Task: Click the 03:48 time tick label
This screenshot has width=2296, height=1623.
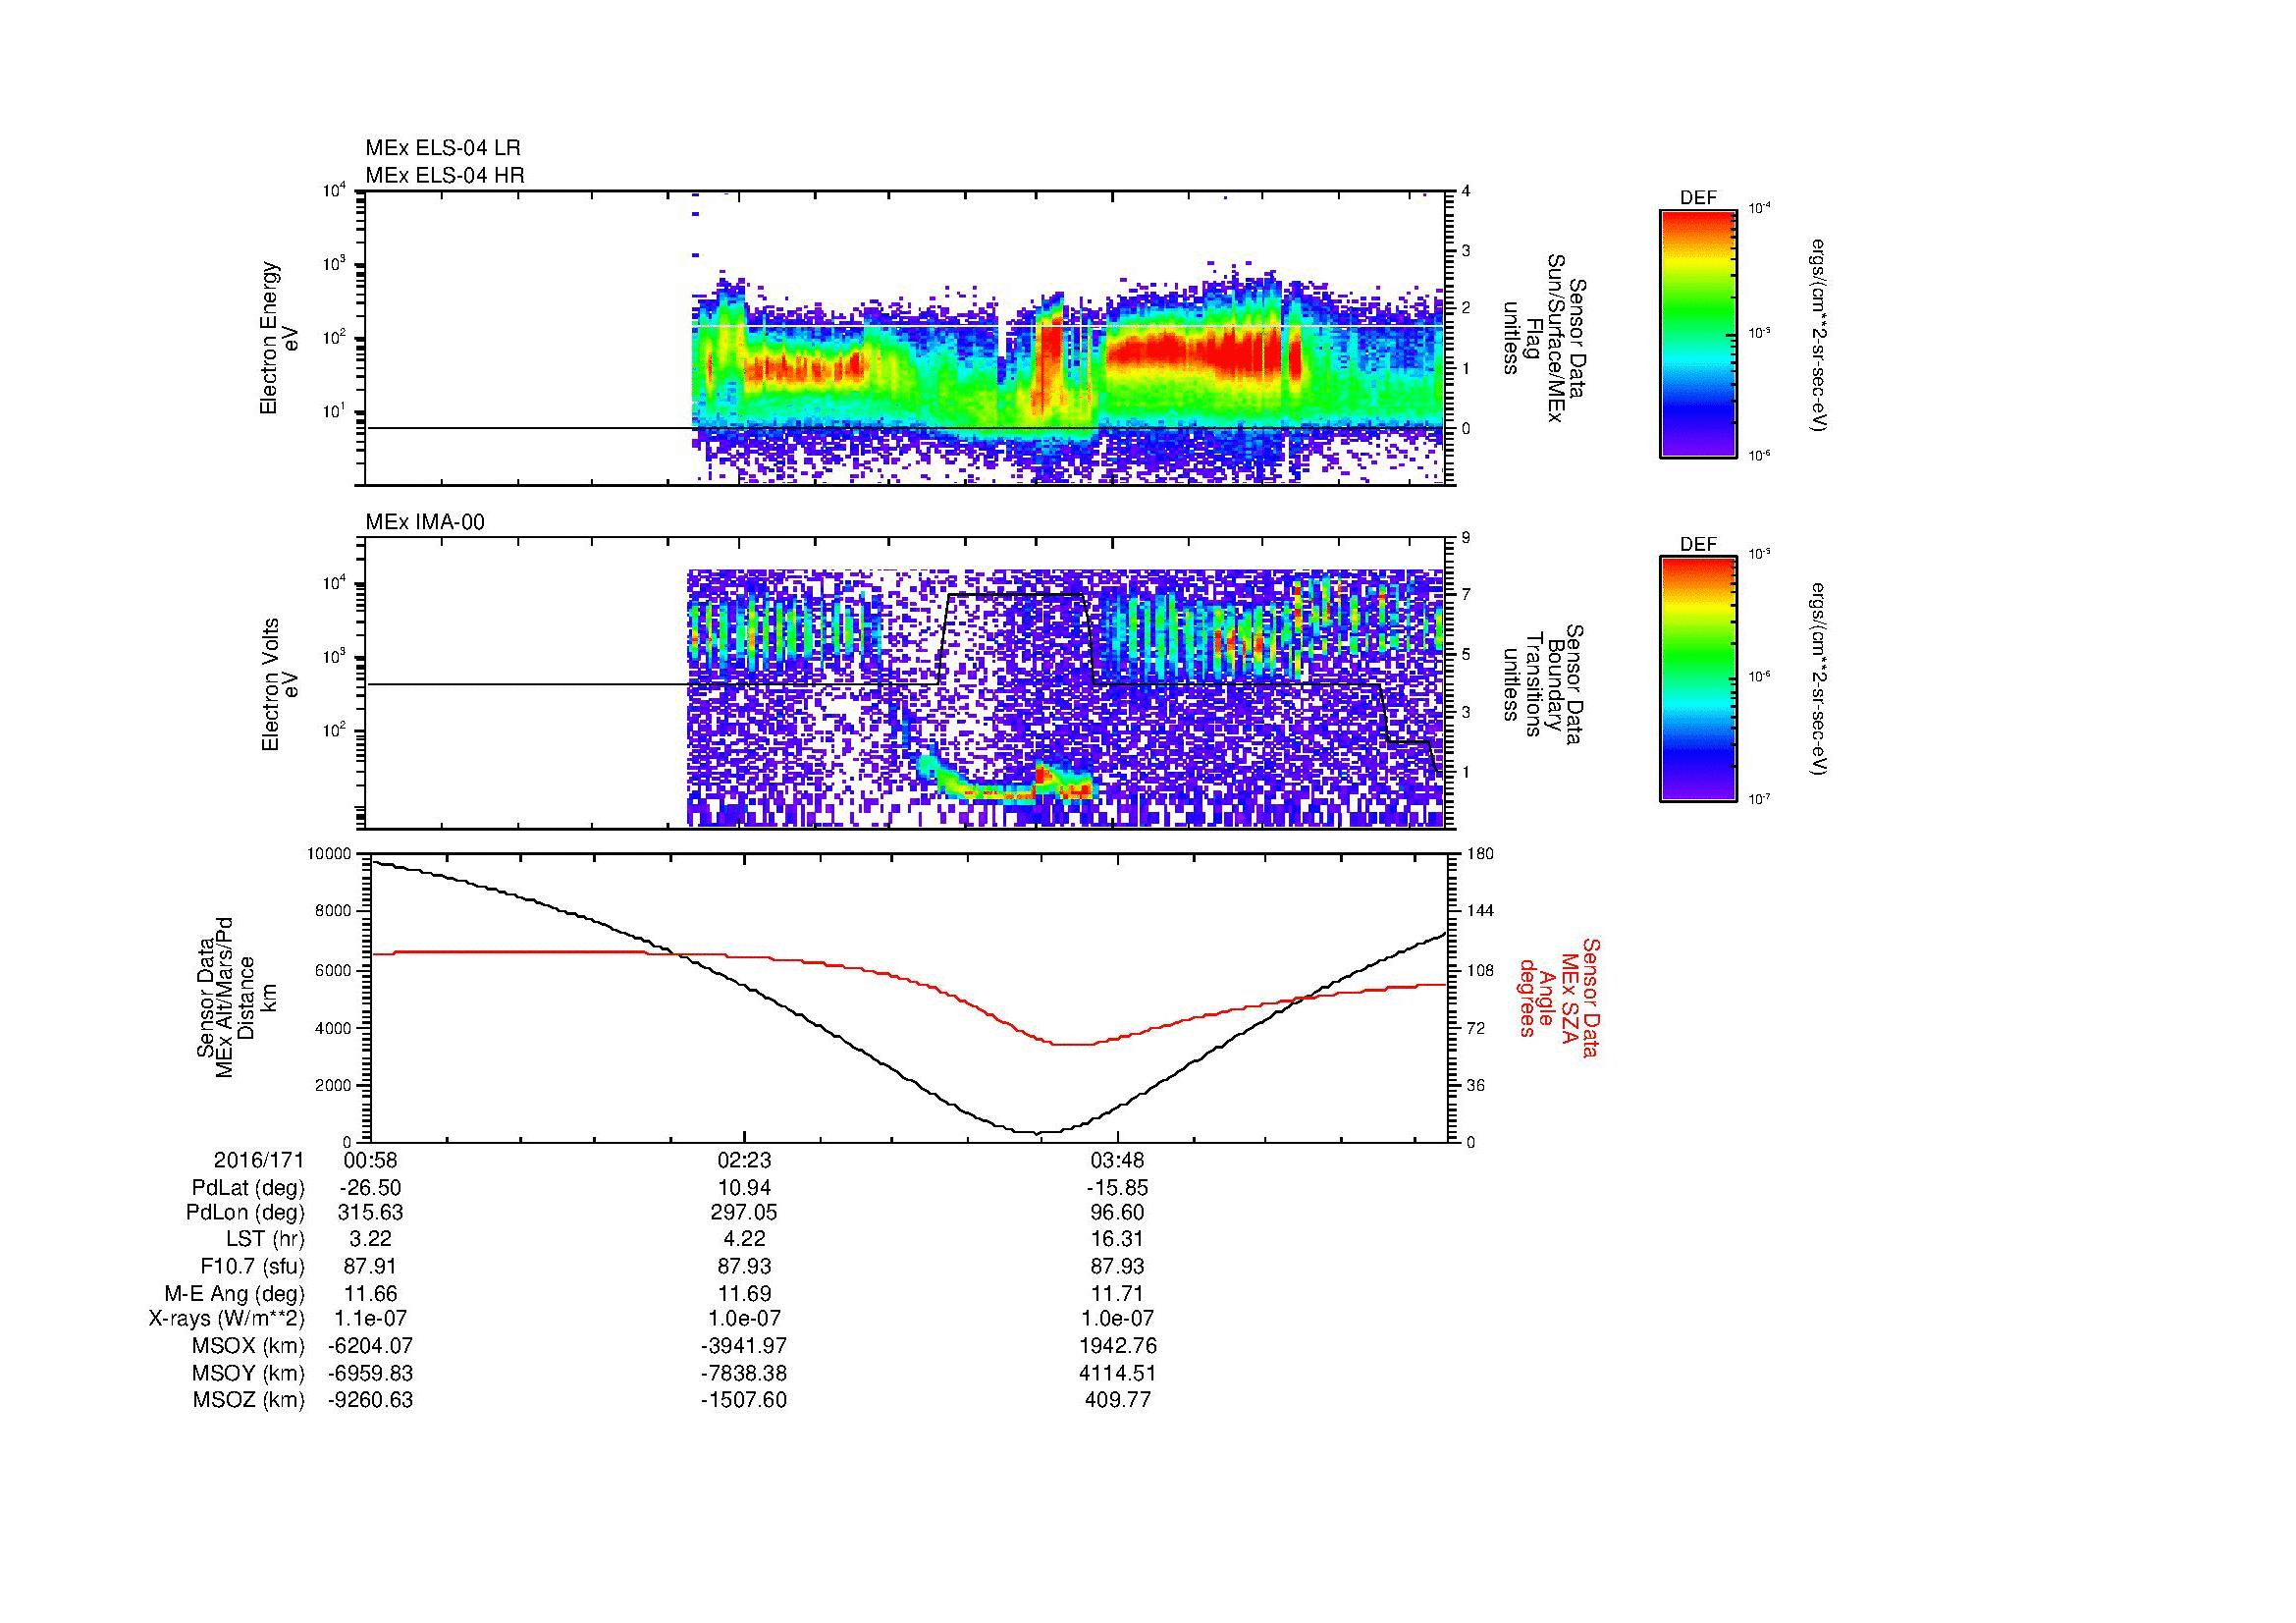Action: coord(1117,1161)
